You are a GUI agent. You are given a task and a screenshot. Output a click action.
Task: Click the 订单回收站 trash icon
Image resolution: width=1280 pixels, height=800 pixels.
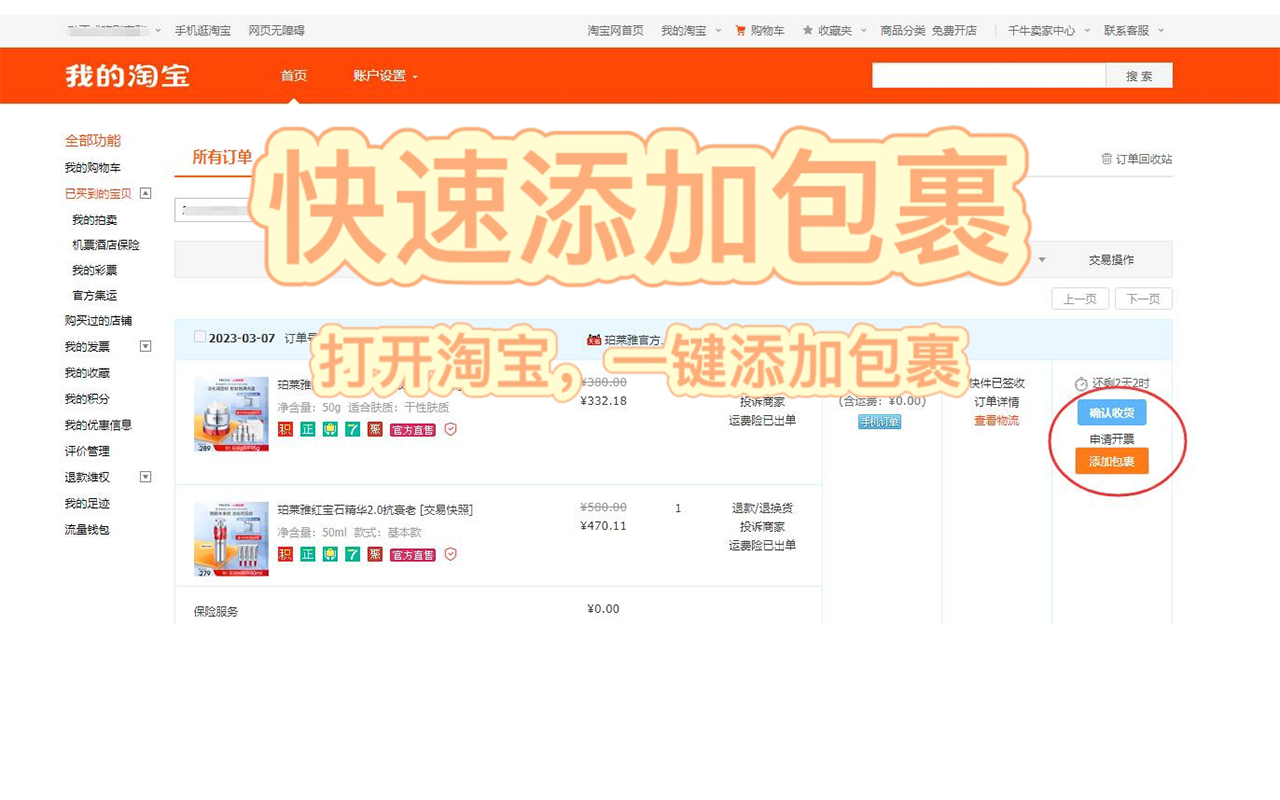[1106, 159]
